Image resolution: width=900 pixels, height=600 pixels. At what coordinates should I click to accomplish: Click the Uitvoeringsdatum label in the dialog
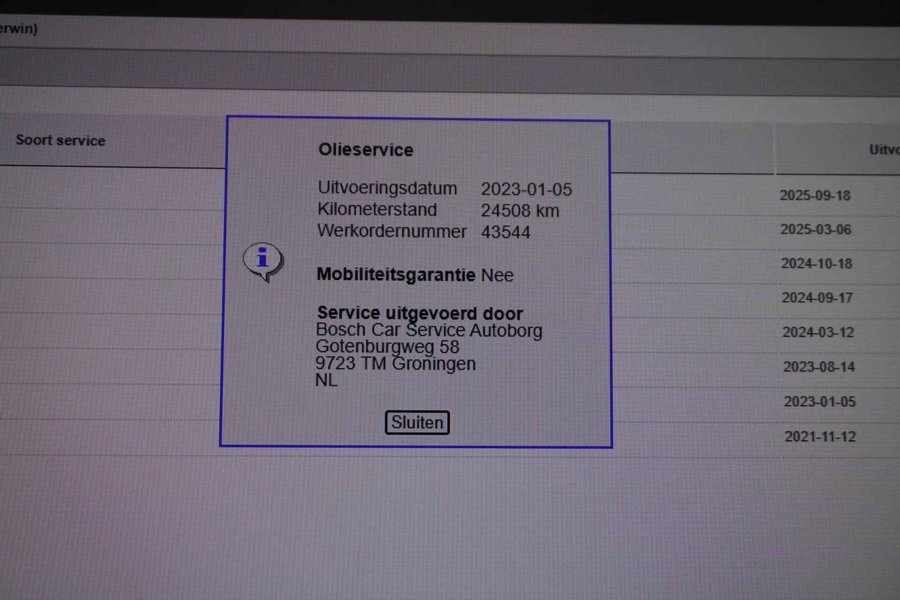[387, 189]
